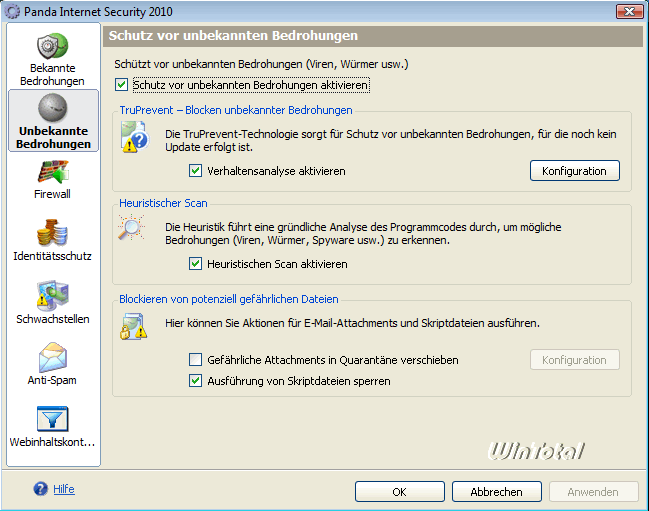Disable Verhaltensanalyse aktivieren checkbox
This screenshot has width=649, height=511.
click(x=195, y=170)
